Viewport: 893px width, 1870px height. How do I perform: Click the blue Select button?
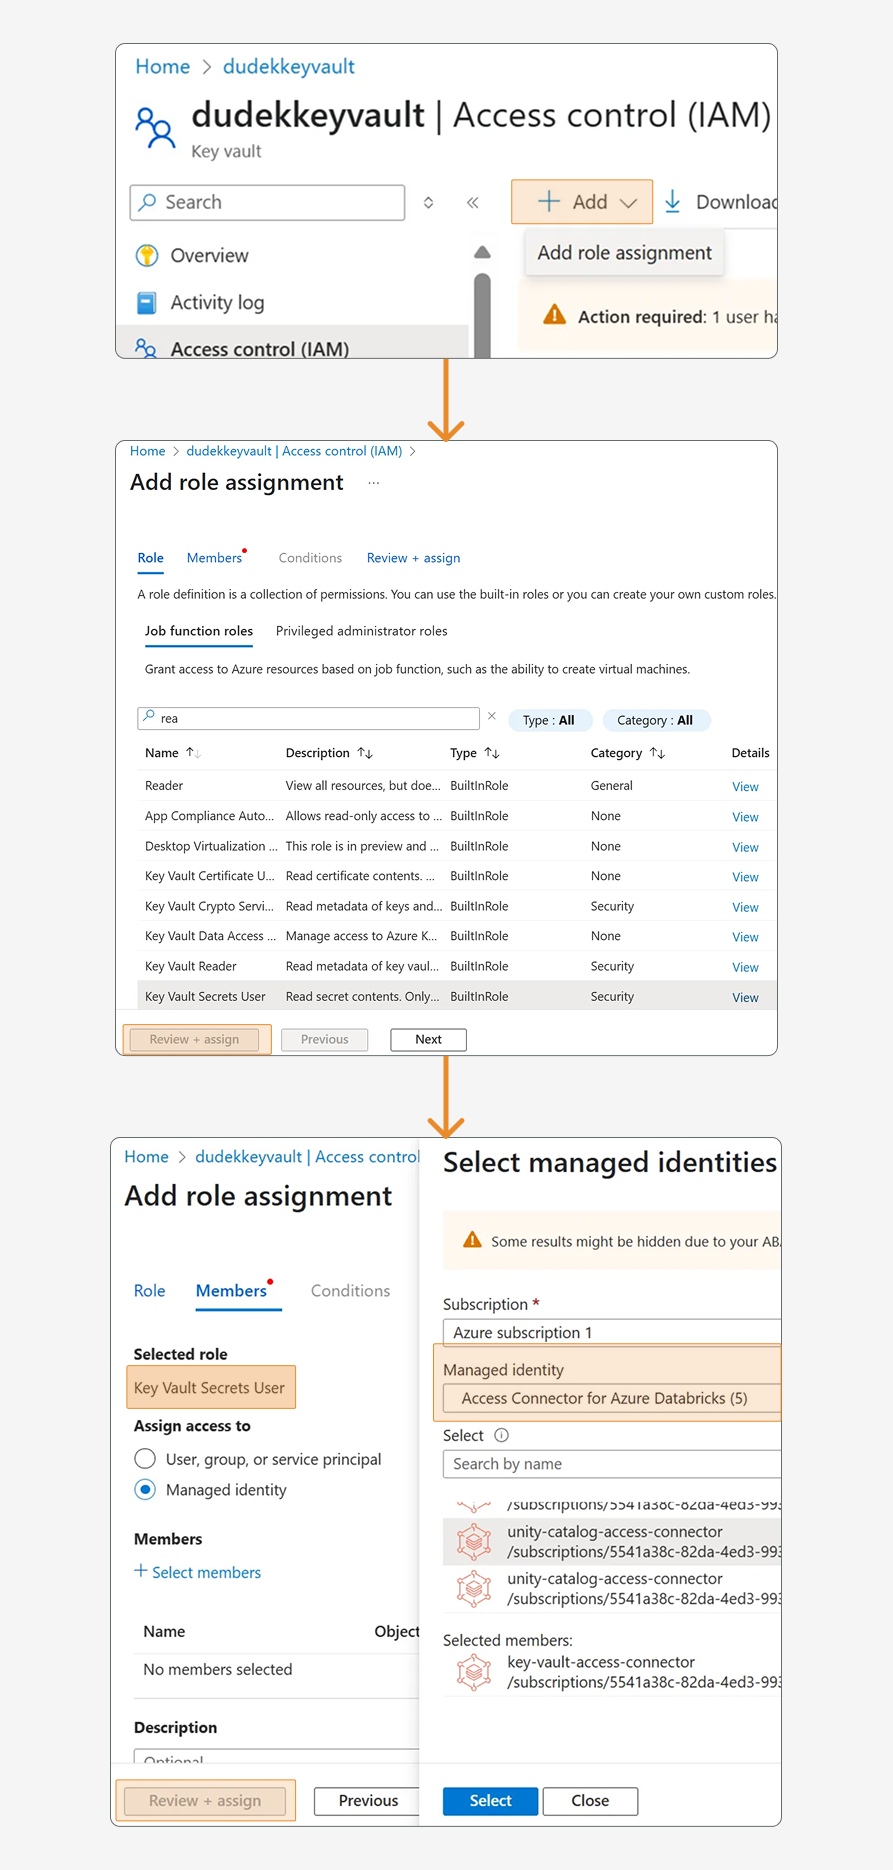coord(490,1800)
